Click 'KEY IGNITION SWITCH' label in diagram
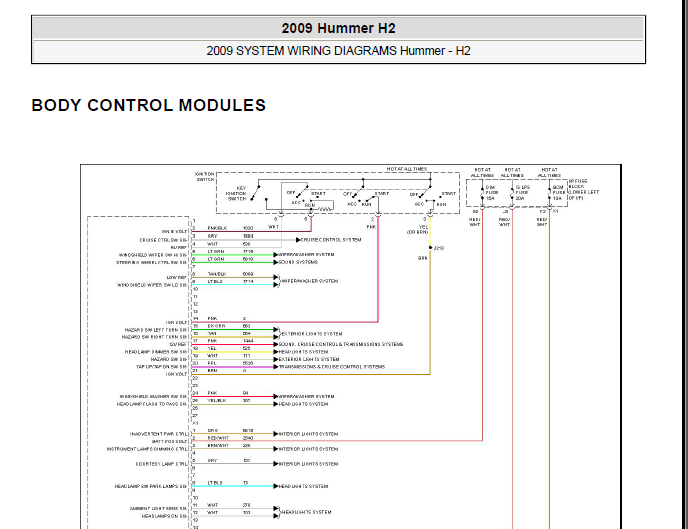This screenshot has width=688, height=529. (x=236, y=193)
